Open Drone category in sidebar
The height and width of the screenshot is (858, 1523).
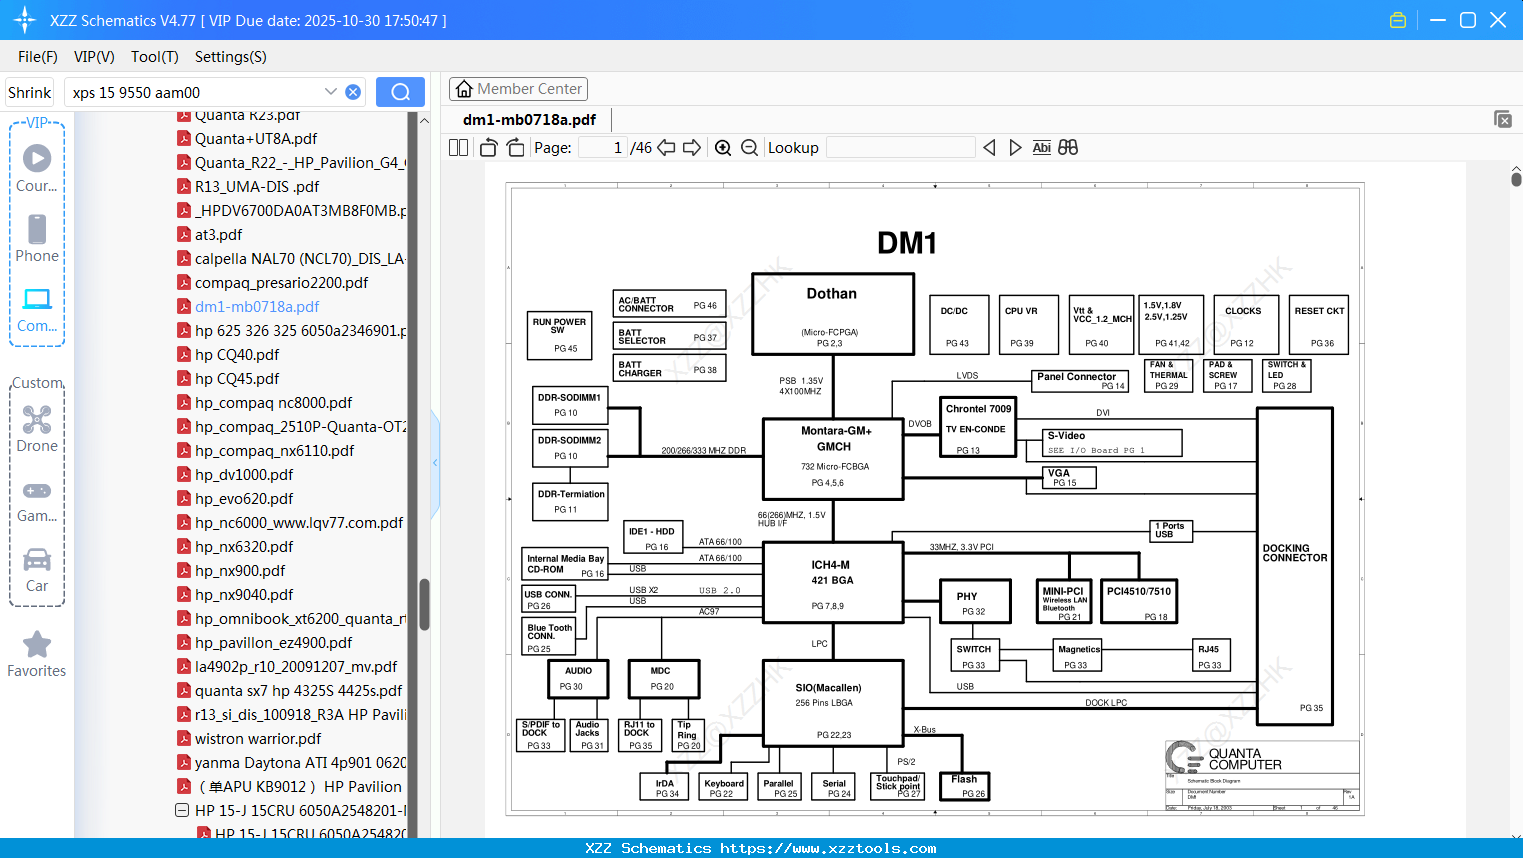37,429
